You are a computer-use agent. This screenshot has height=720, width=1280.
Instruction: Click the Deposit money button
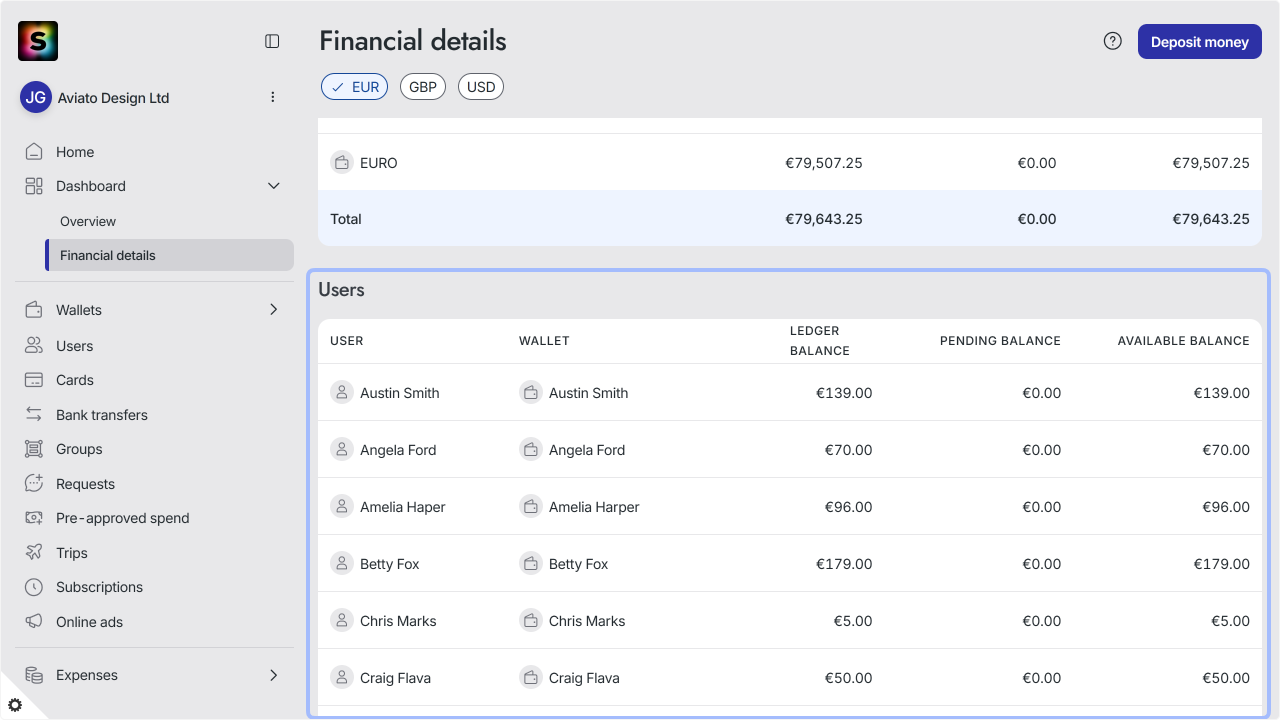(1200, 42)
